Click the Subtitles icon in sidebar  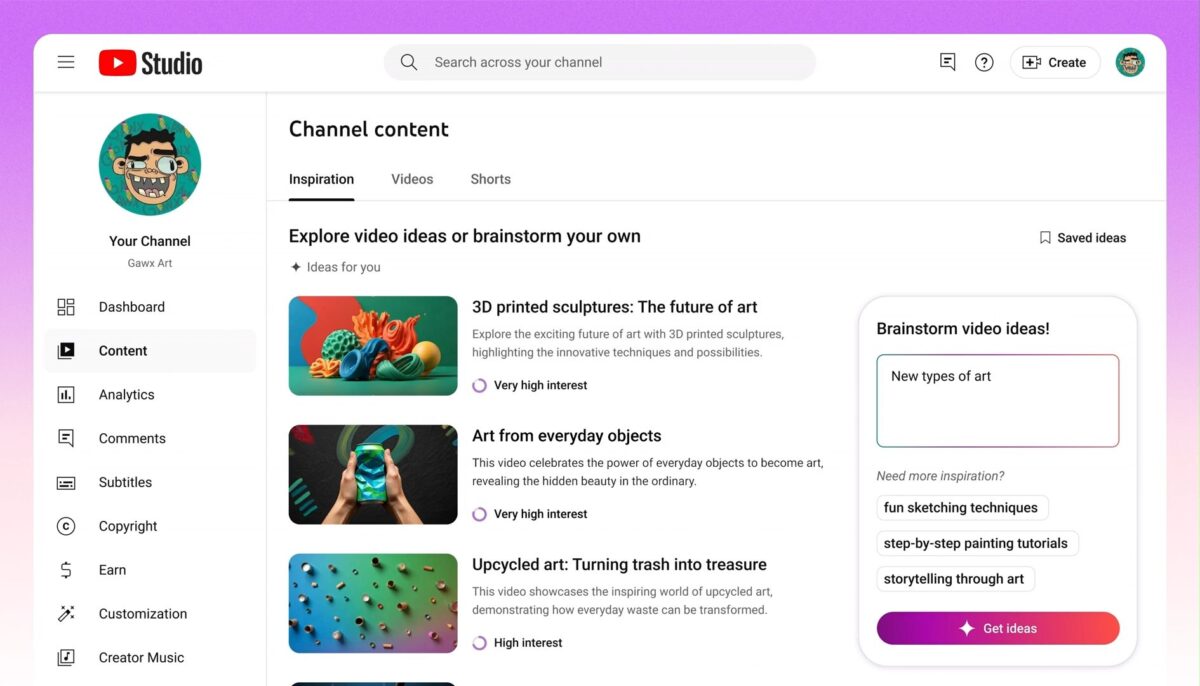pyautogui.click(x=66, y=482)
